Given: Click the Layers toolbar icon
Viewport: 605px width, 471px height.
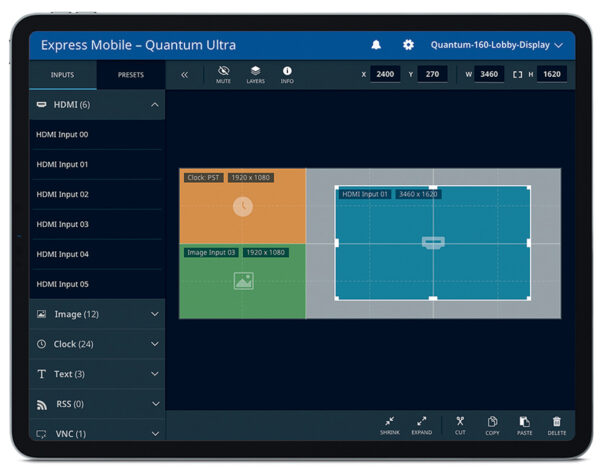Looking at the screenshot, I should click(x=256, y=74).
